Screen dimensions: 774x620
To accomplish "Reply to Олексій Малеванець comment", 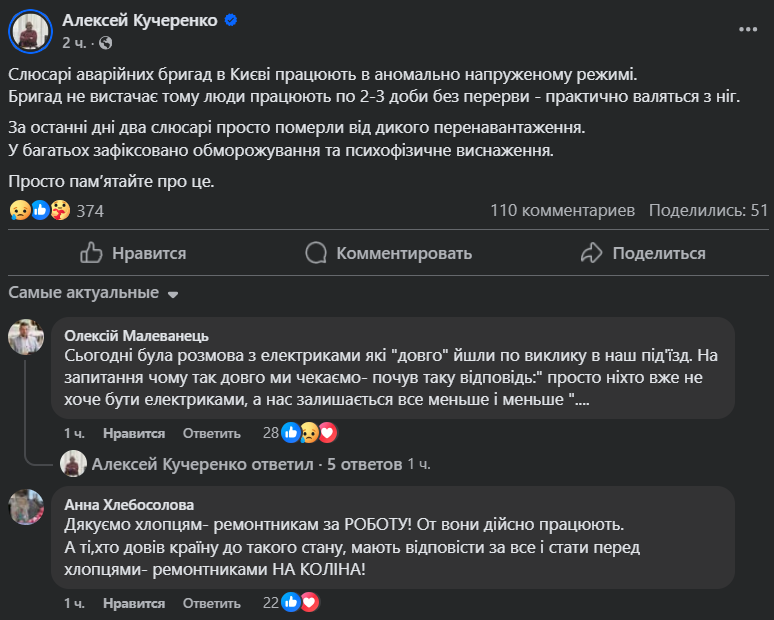I will click(211, 433).
